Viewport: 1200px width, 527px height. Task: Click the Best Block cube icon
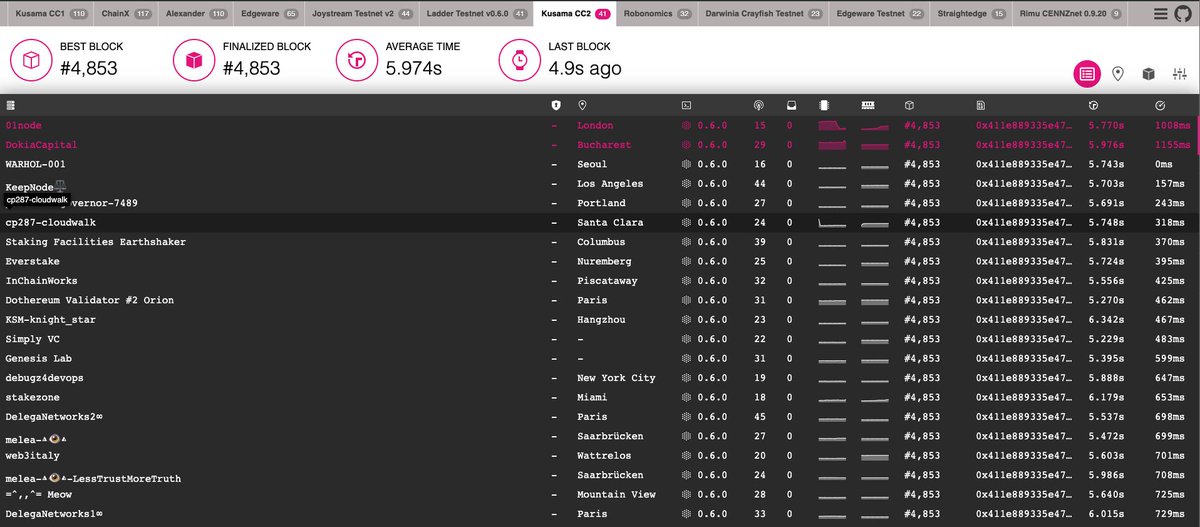tap(31, 60)
